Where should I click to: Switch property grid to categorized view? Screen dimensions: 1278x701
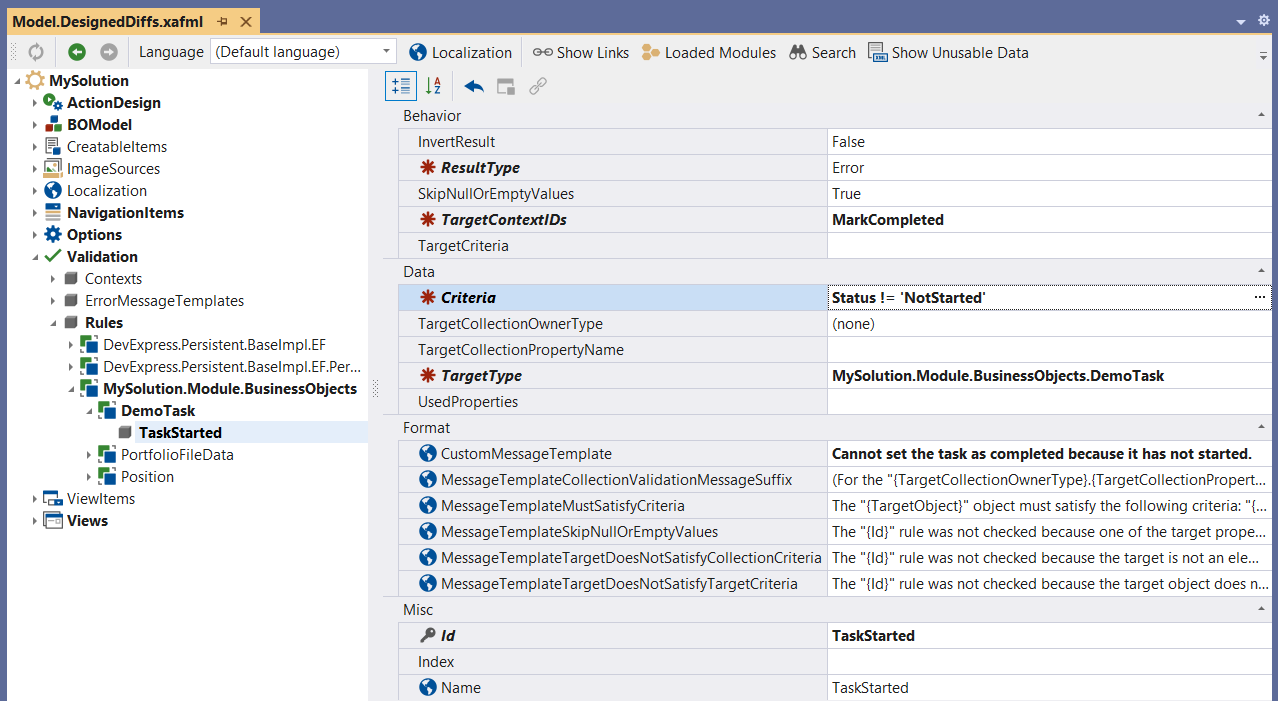(401, 86)
